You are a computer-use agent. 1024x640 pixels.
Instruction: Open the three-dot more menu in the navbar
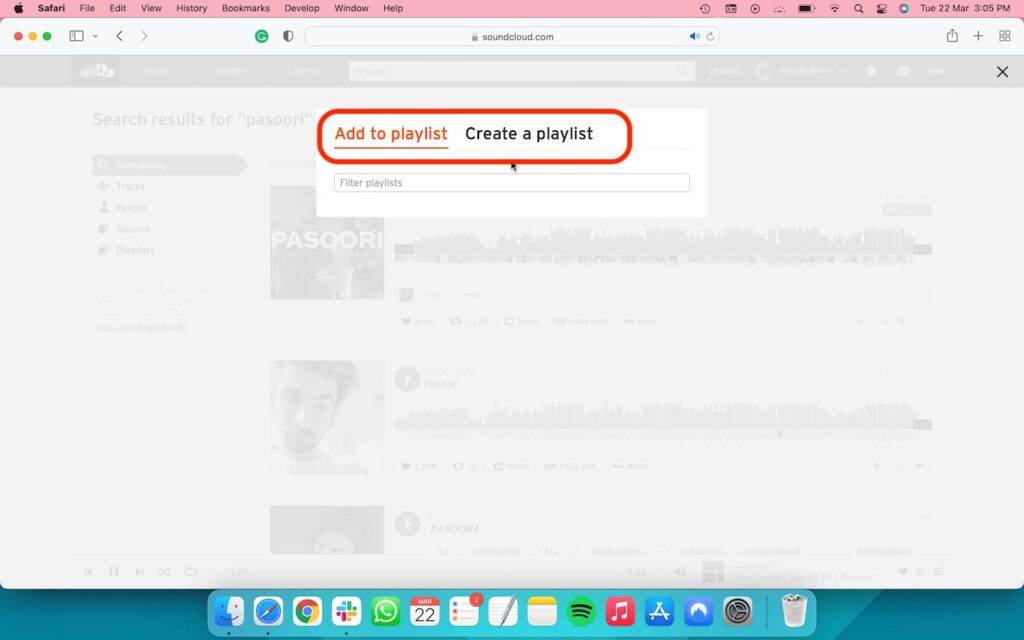pyautogui.click(x=937, y=71)
